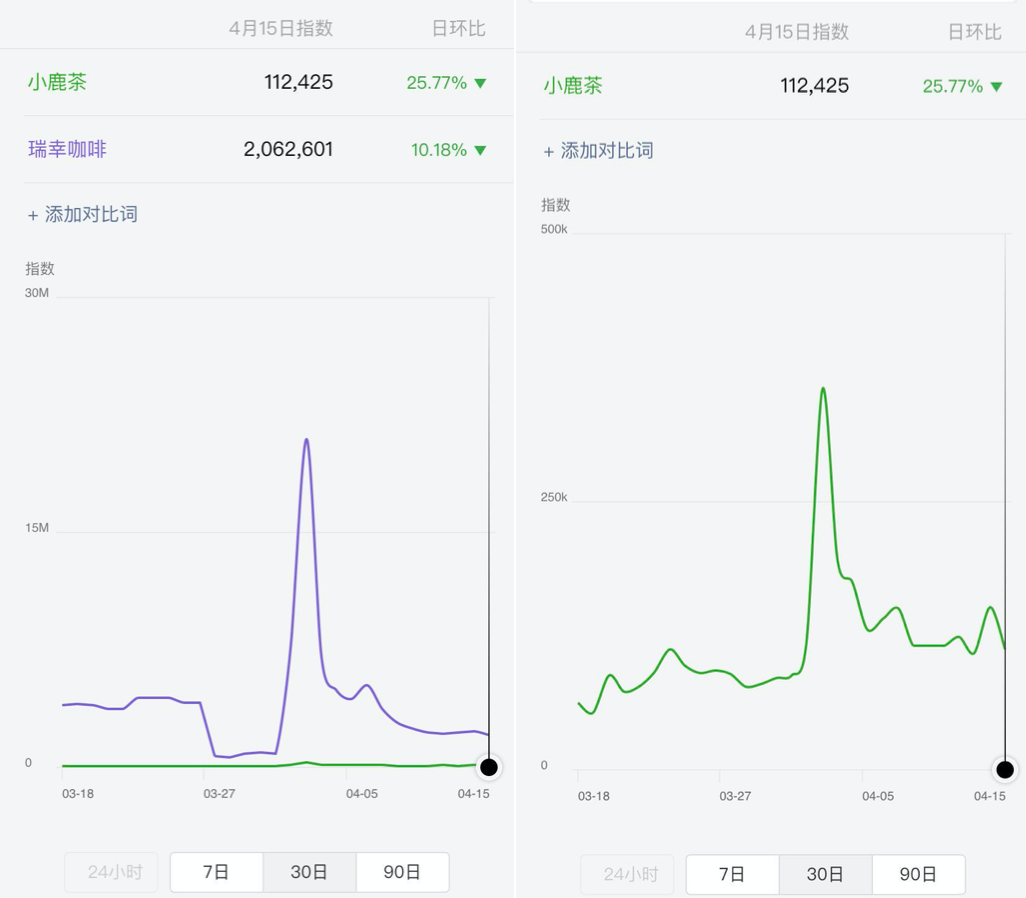Screen dimensions: 1026x898
Task: Click the black marker dot on right chart
Action: pyautogui.click(x=1005, y=770)
